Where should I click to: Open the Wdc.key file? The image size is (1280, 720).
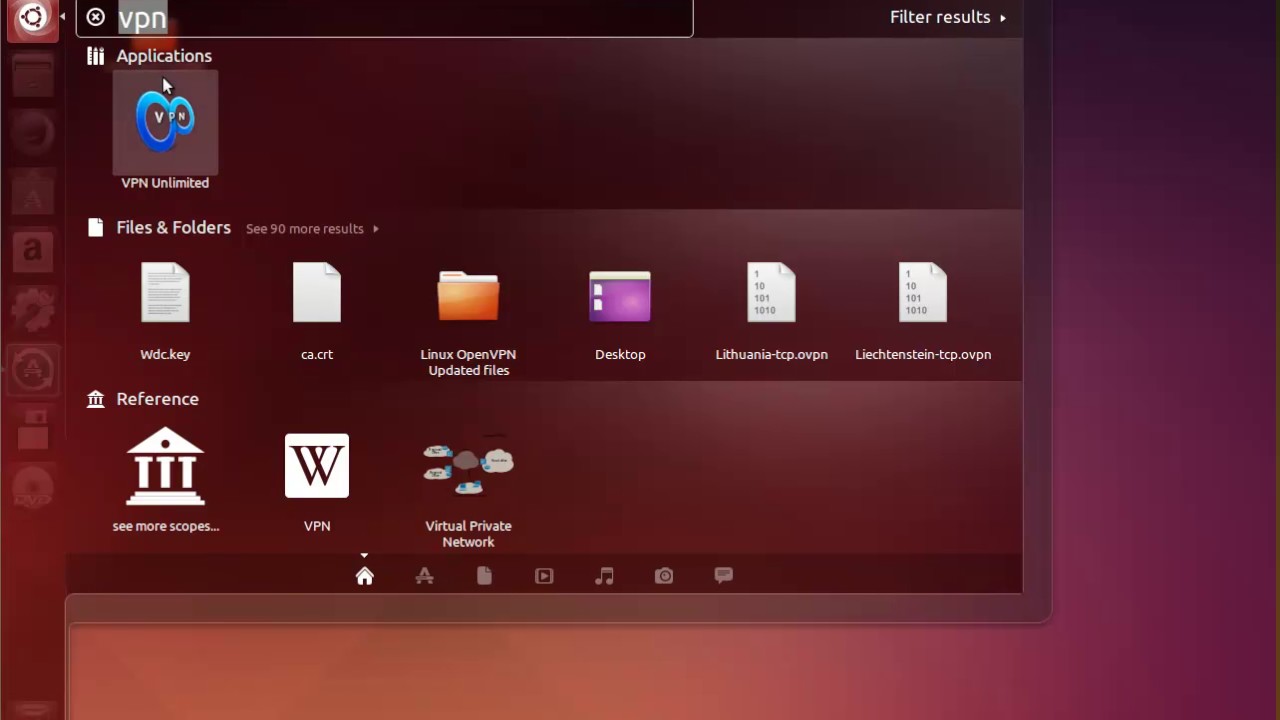point(165,311)
